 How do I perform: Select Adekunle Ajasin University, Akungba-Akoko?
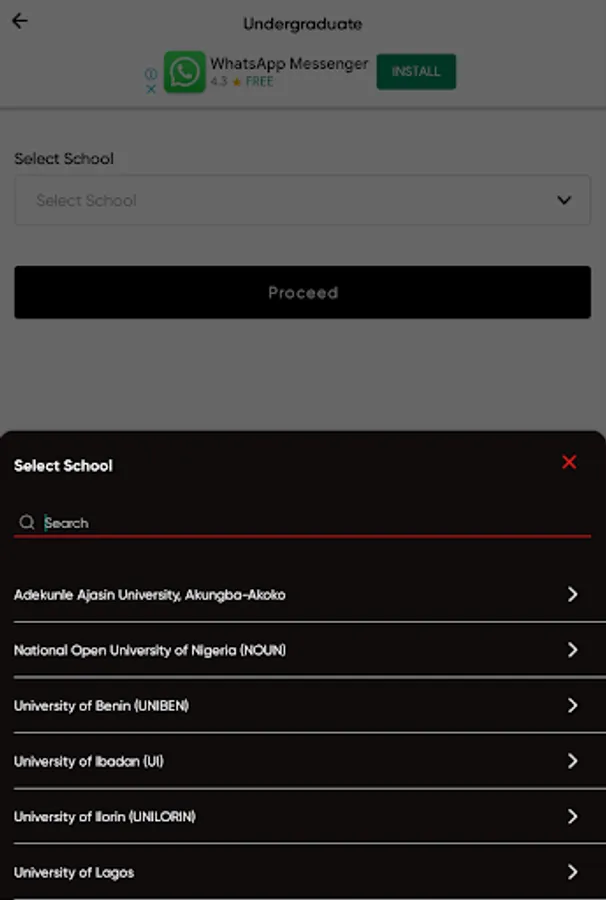(x=302, y=594)
